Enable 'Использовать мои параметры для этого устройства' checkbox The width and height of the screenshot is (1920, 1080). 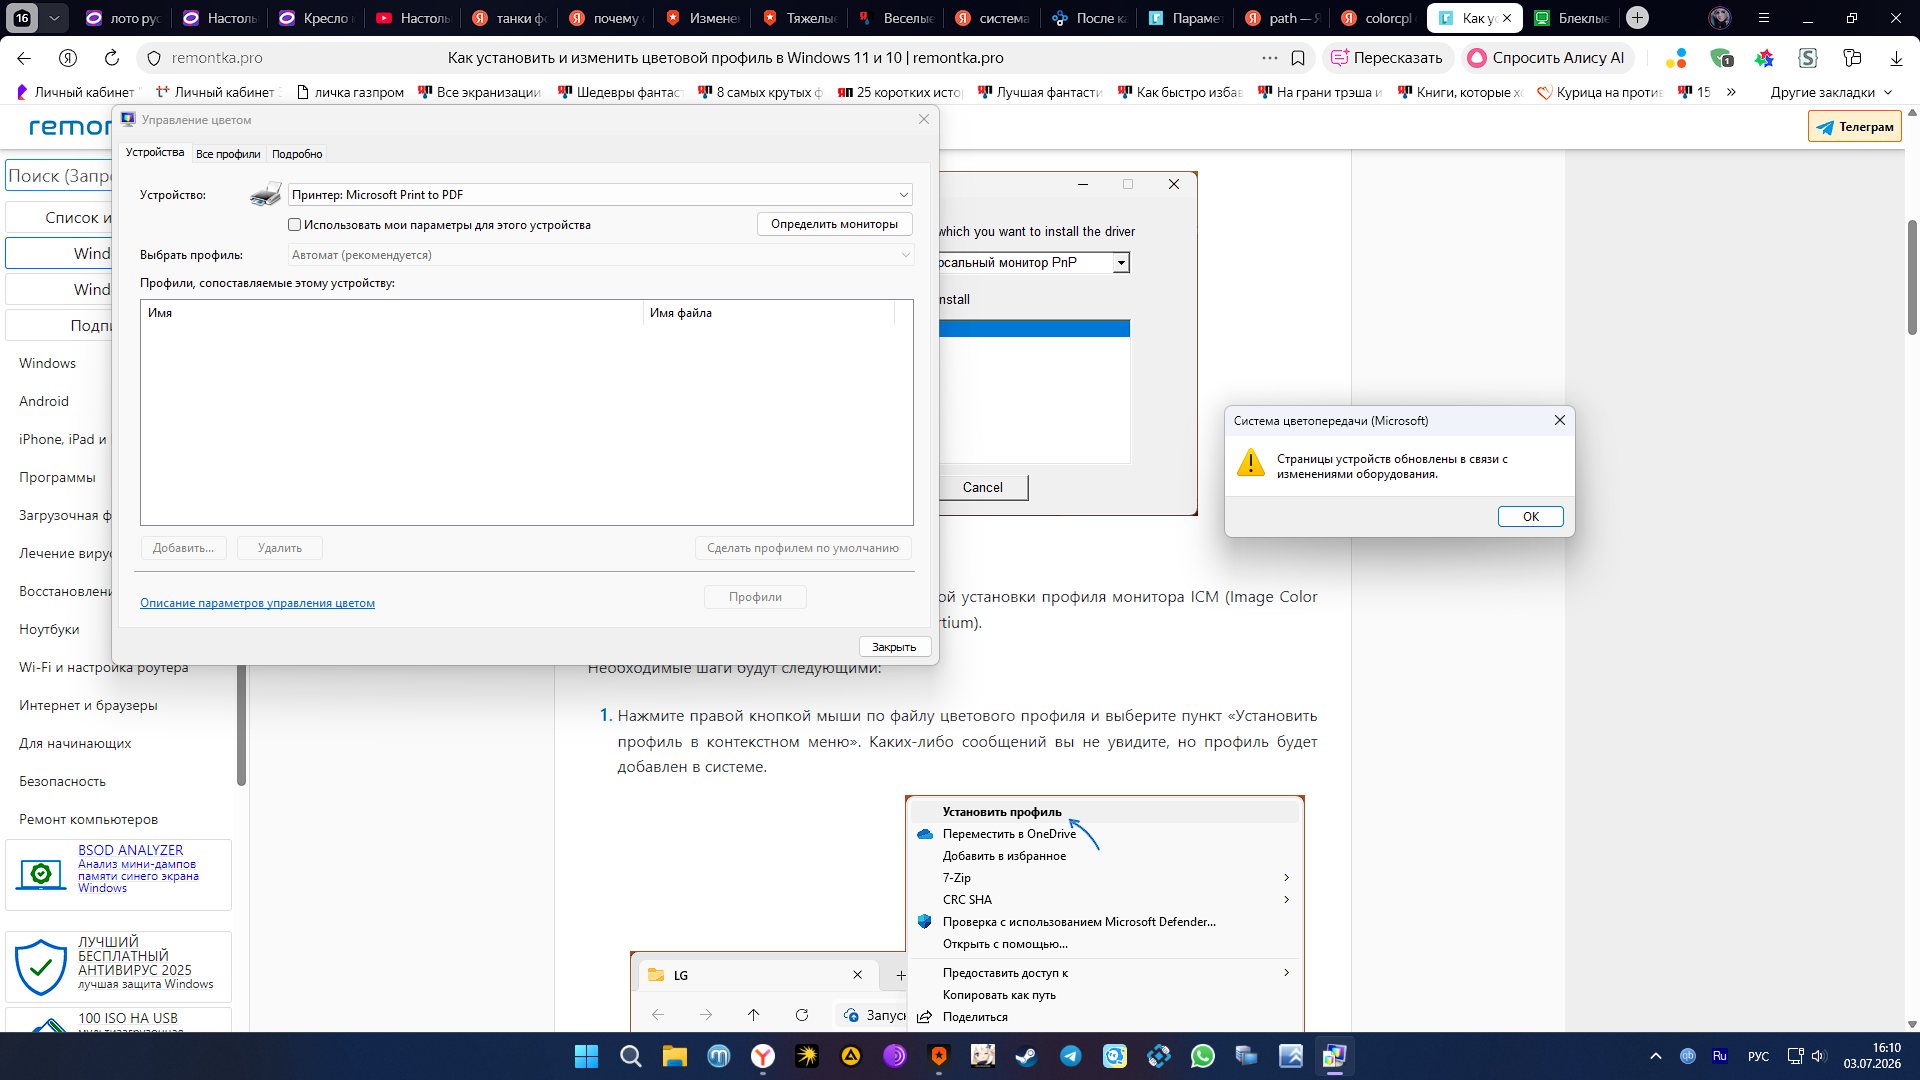(x=295, y=225)
